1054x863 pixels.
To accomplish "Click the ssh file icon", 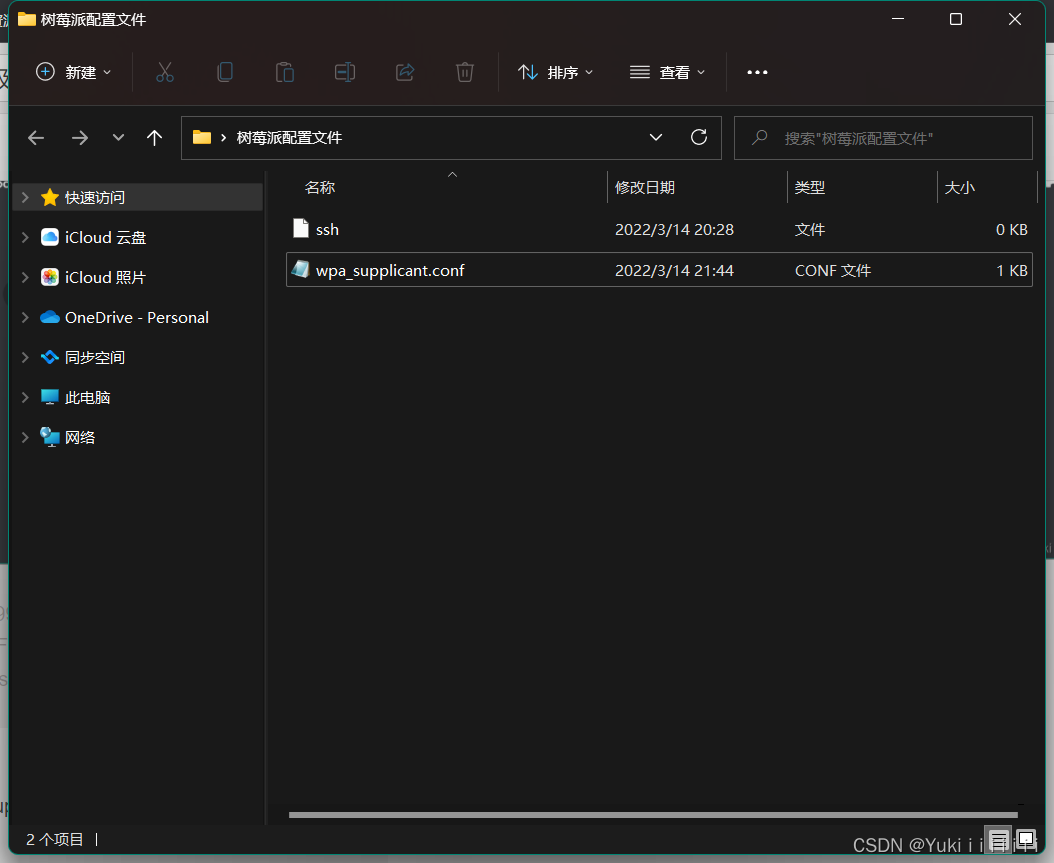I will click(x=300, y=229).
